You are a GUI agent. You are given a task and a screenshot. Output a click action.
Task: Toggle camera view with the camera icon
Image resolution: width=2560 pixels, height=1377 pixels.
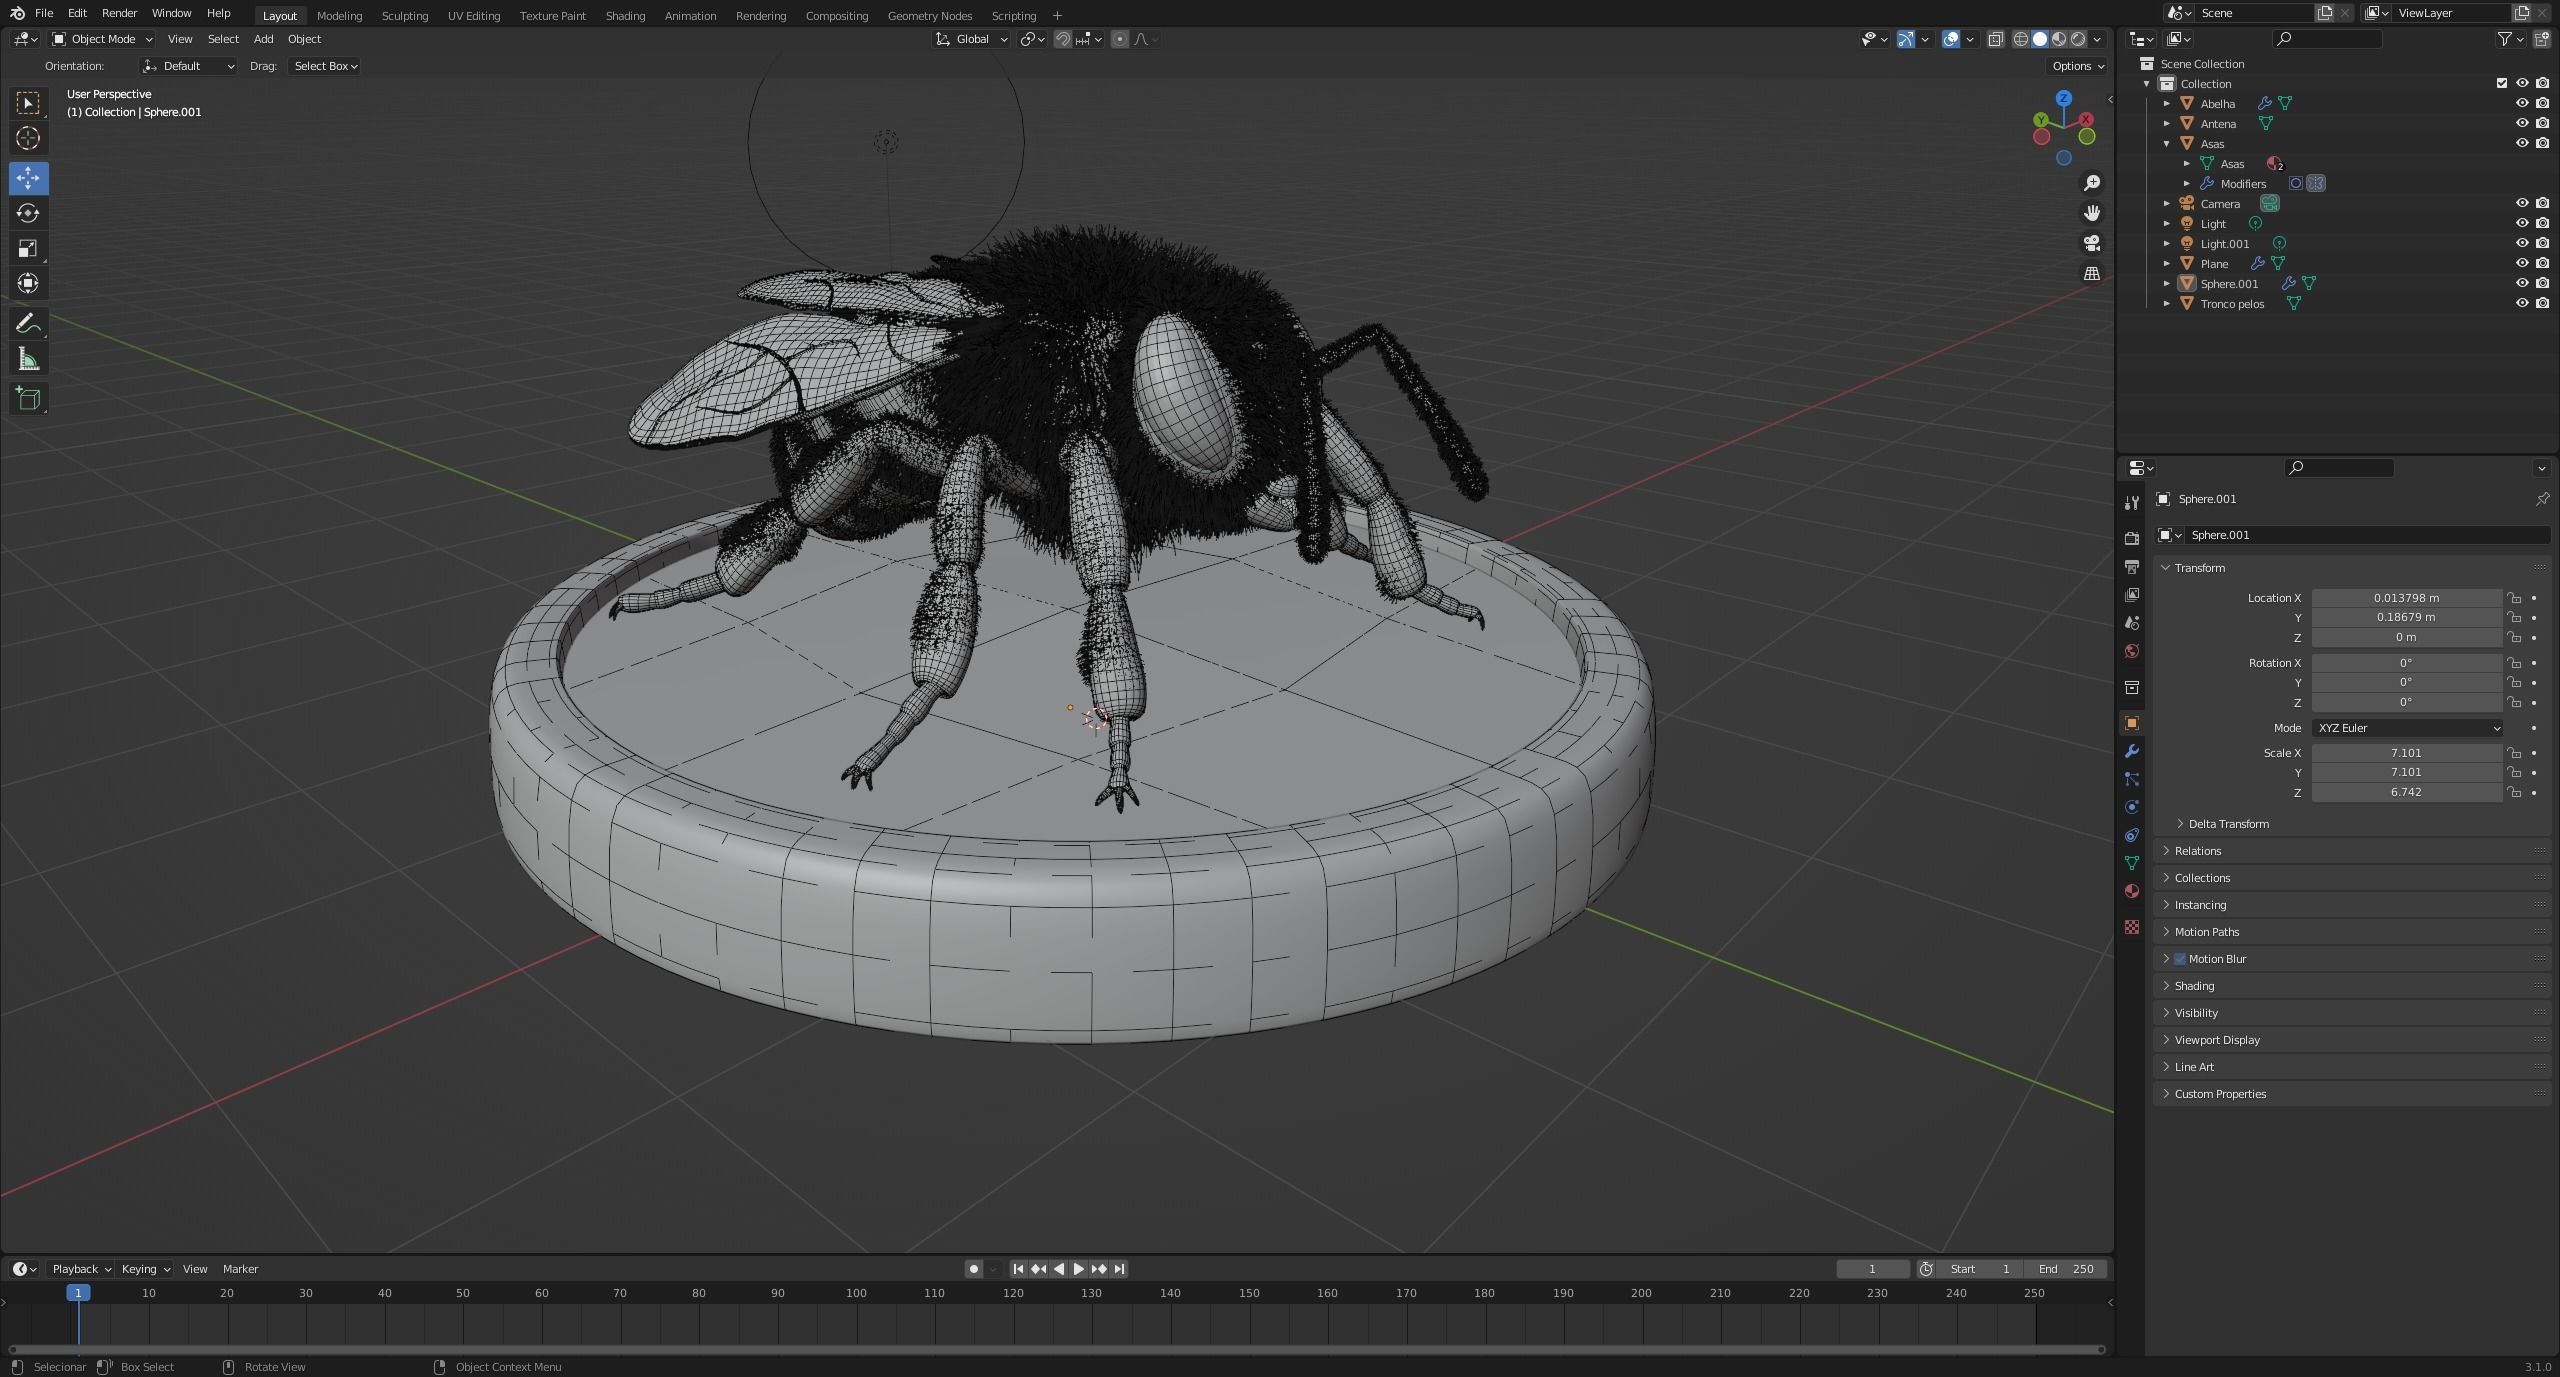click(x=2091, y=243)
